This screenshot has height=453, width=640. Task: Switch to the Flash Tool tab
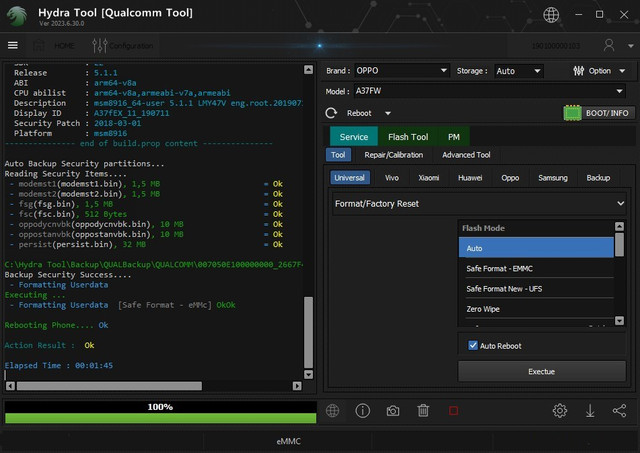408,137
